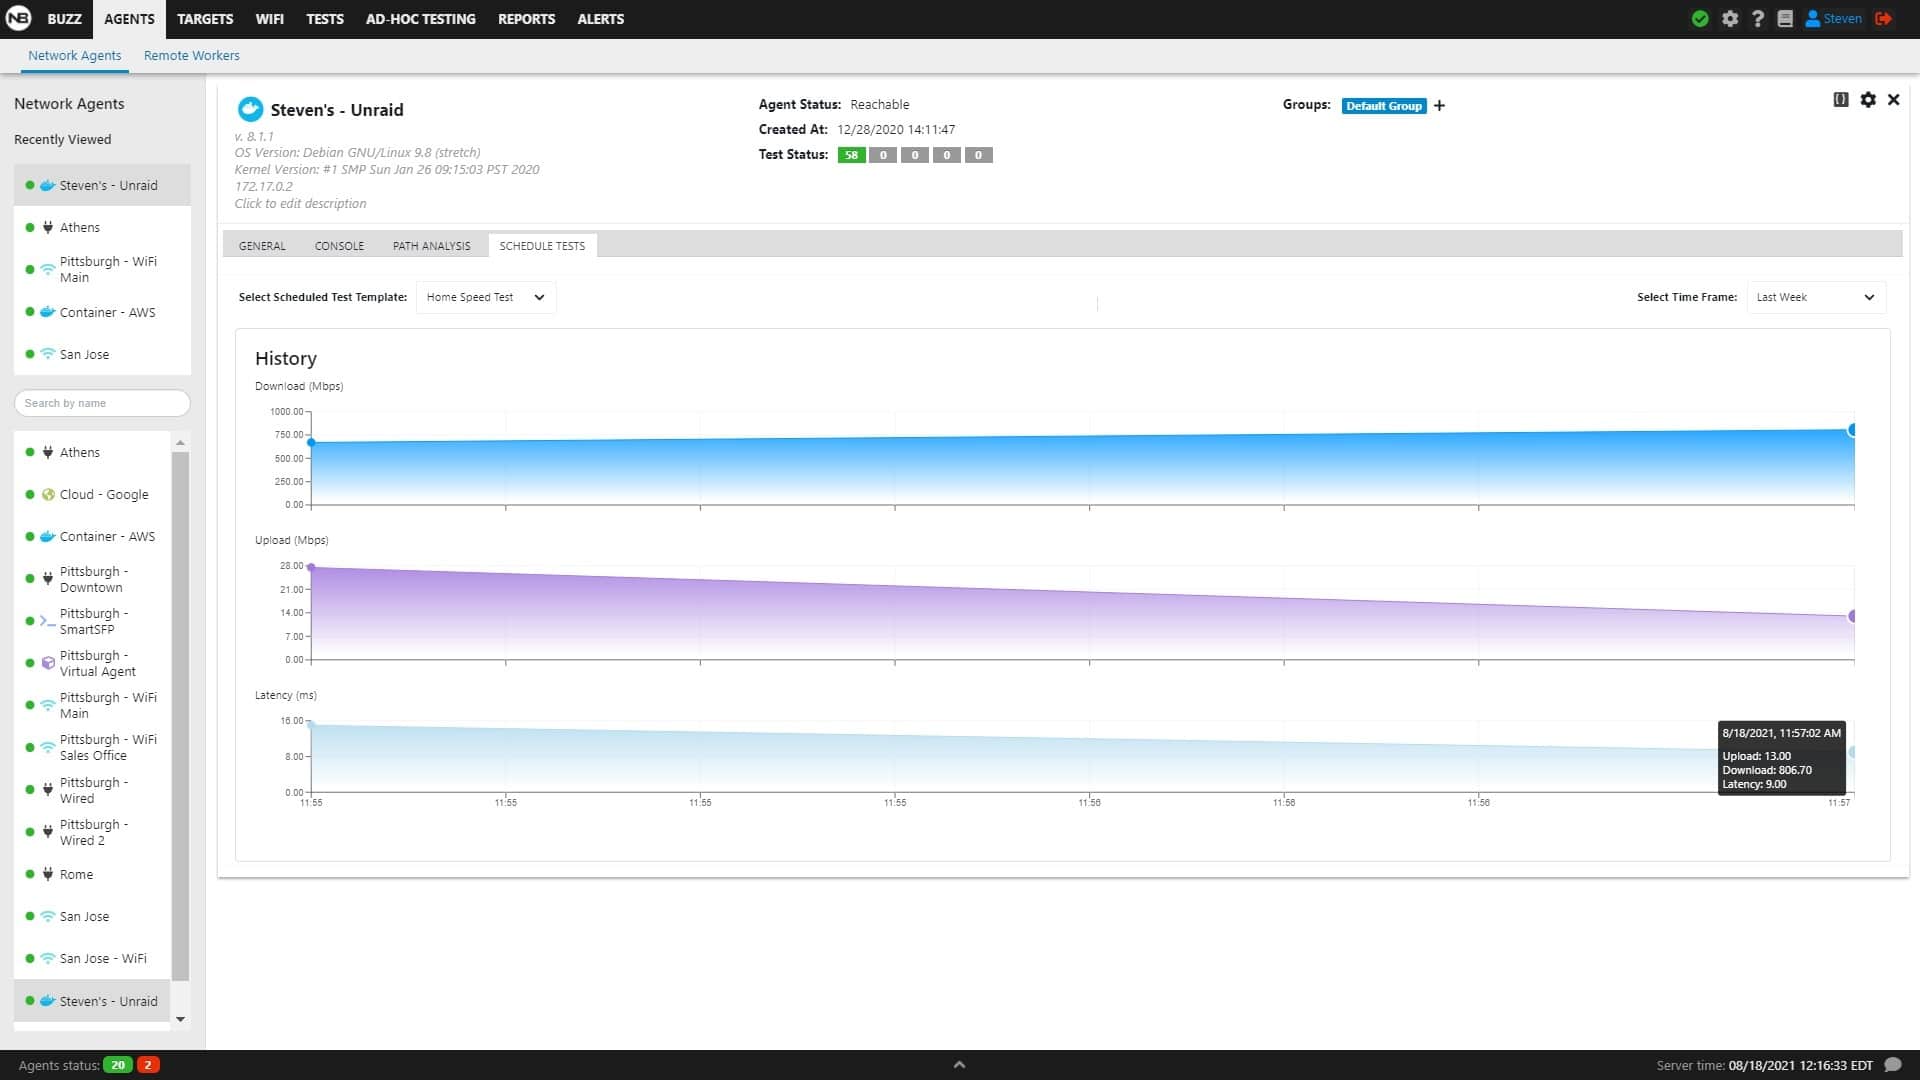
Task: Open the Select Time Frame dropdown
Action: (1815, 297)
